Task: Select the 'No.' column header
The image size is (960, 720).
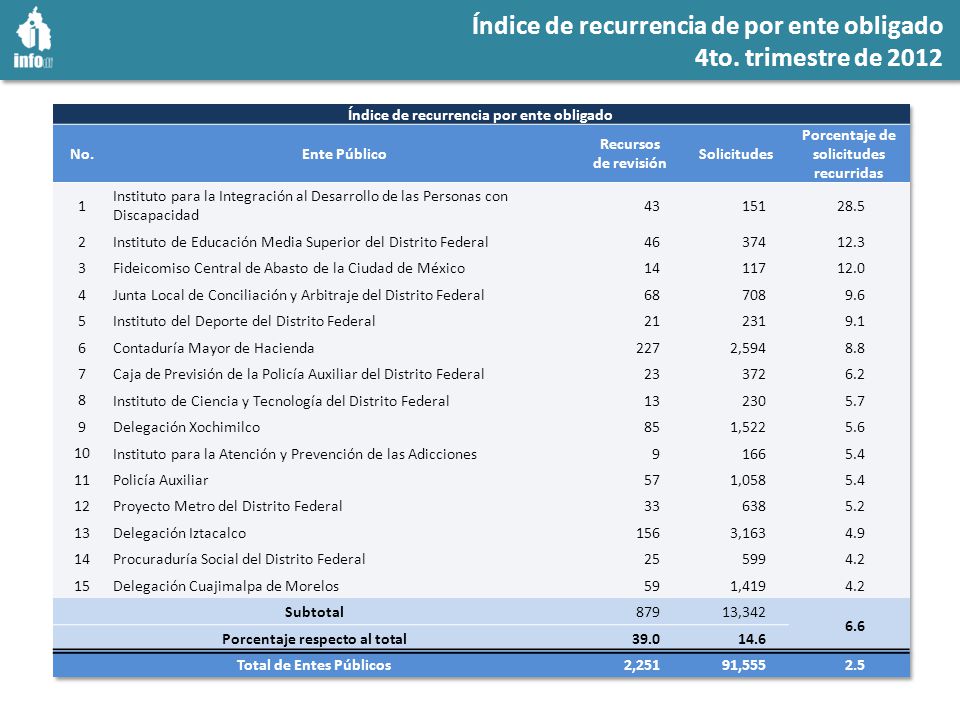Action: [82, 154]
